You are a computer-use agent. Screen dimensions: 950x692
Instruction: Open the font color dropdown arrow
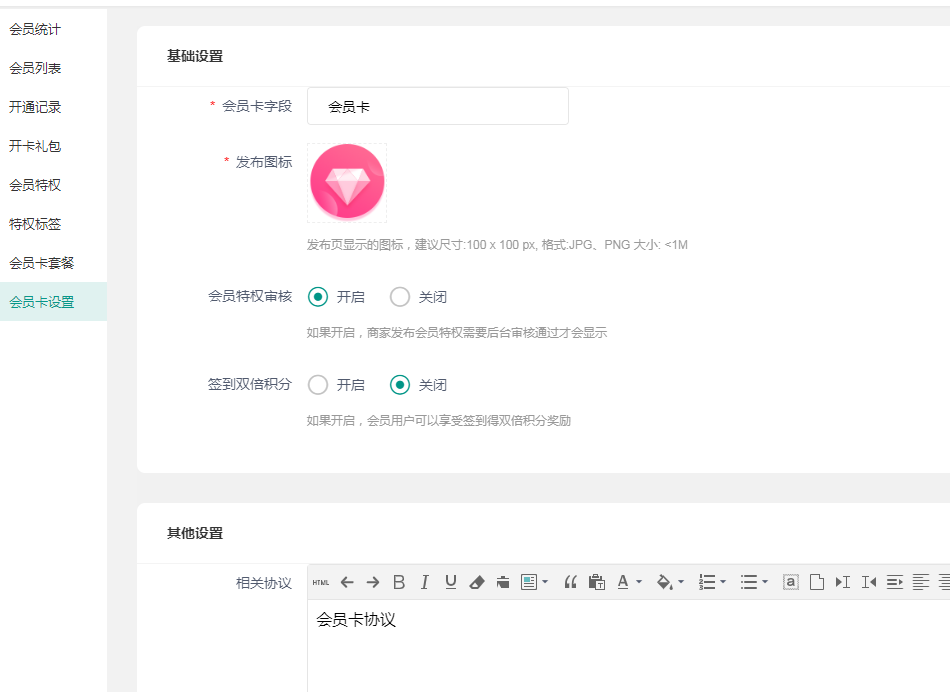pos(639,582)
